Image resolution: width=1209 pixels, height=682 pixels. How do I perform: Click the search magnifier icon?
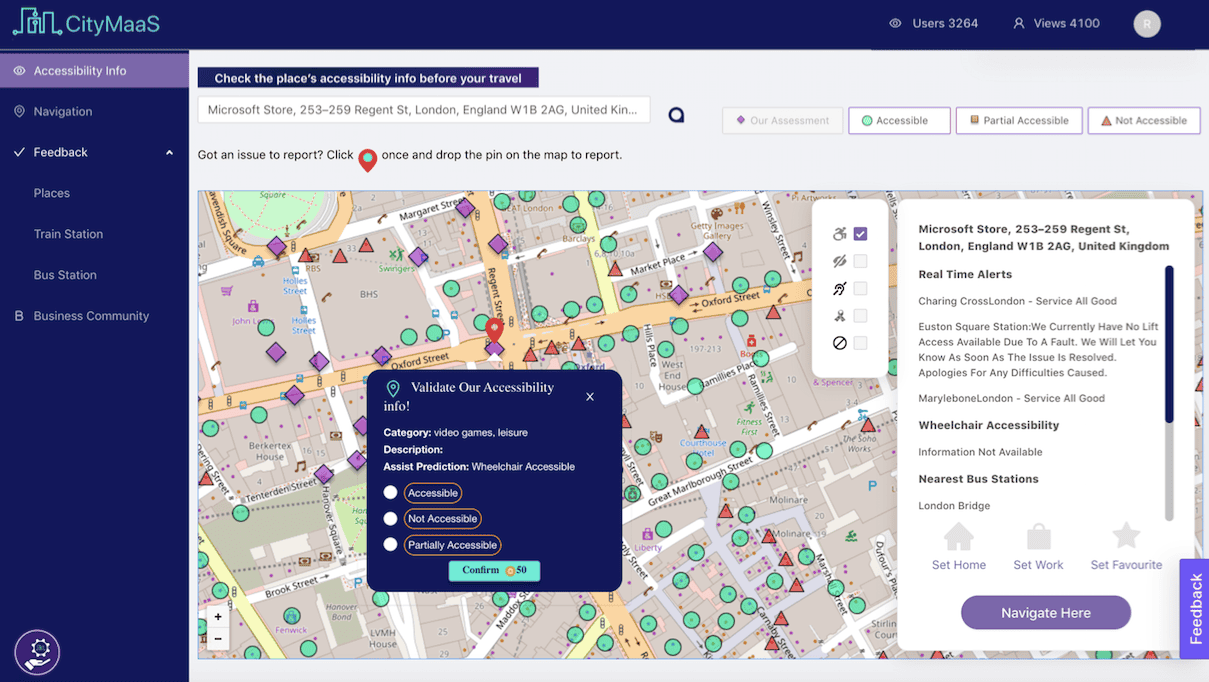tap(676, 115)
